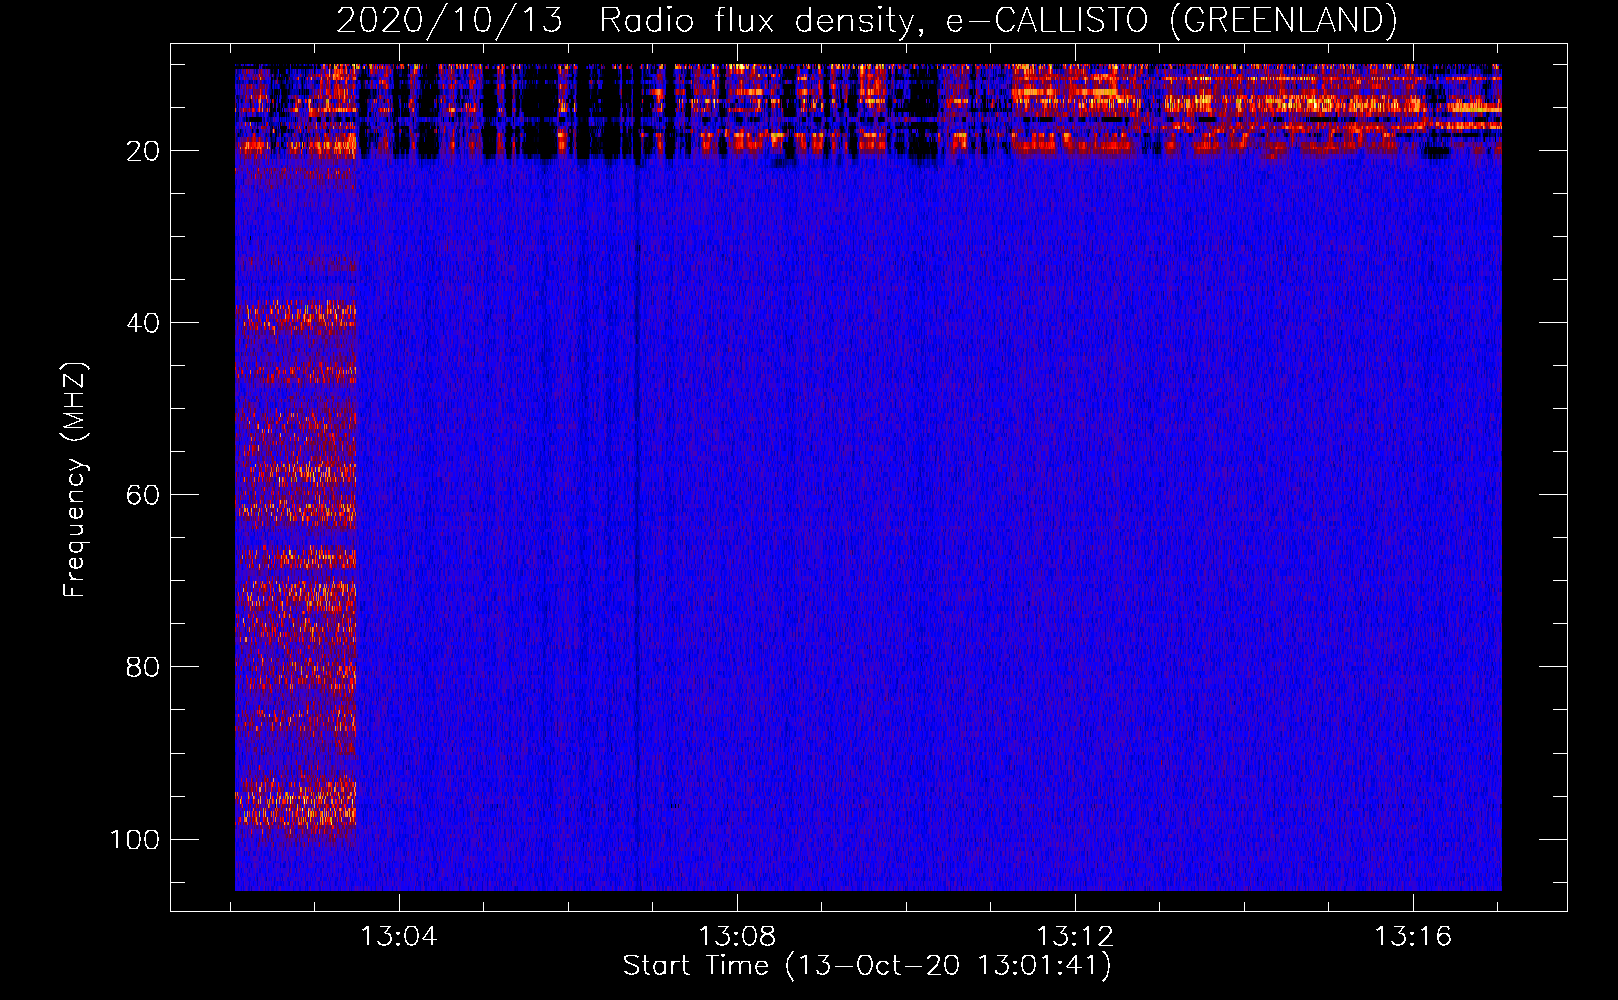
Task: Click the 20 MHz frequency tick label
Action: (143, 151)
